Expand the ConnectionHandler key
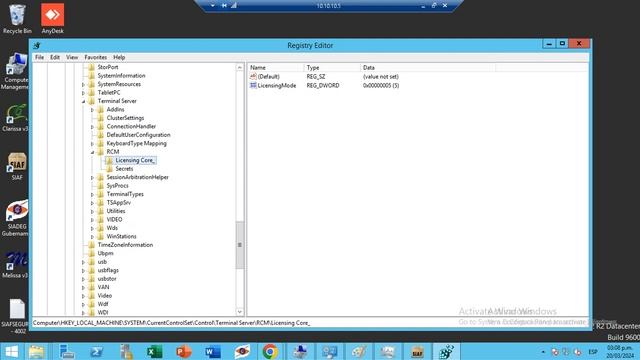 pyautogui.click(x=93, y=127)
